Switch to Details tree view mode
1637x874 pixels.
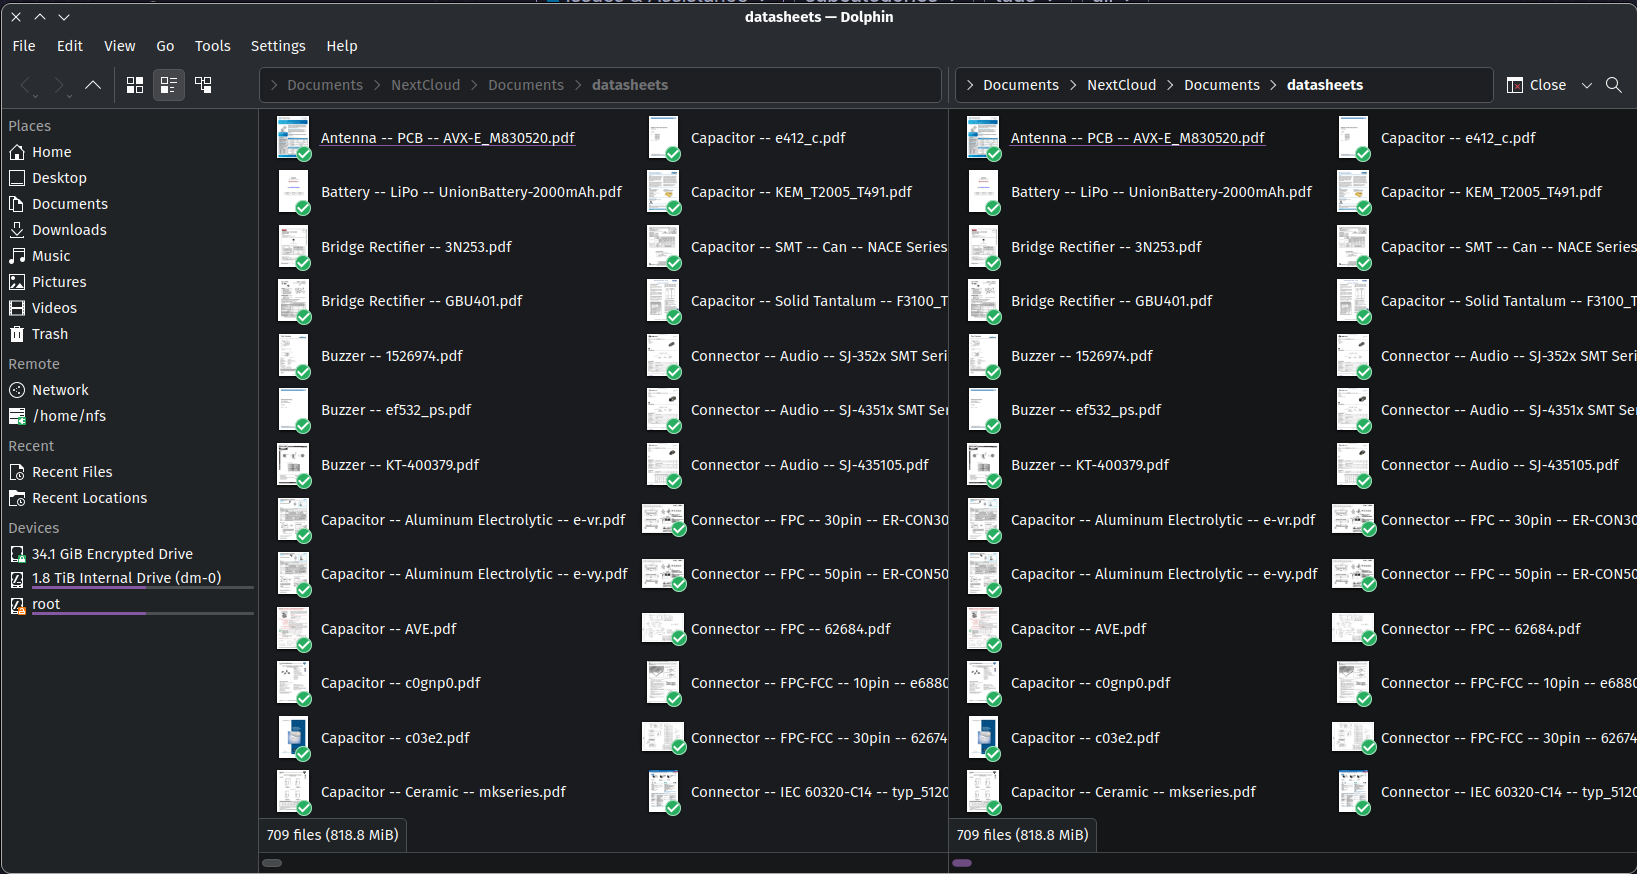point(203,85)
